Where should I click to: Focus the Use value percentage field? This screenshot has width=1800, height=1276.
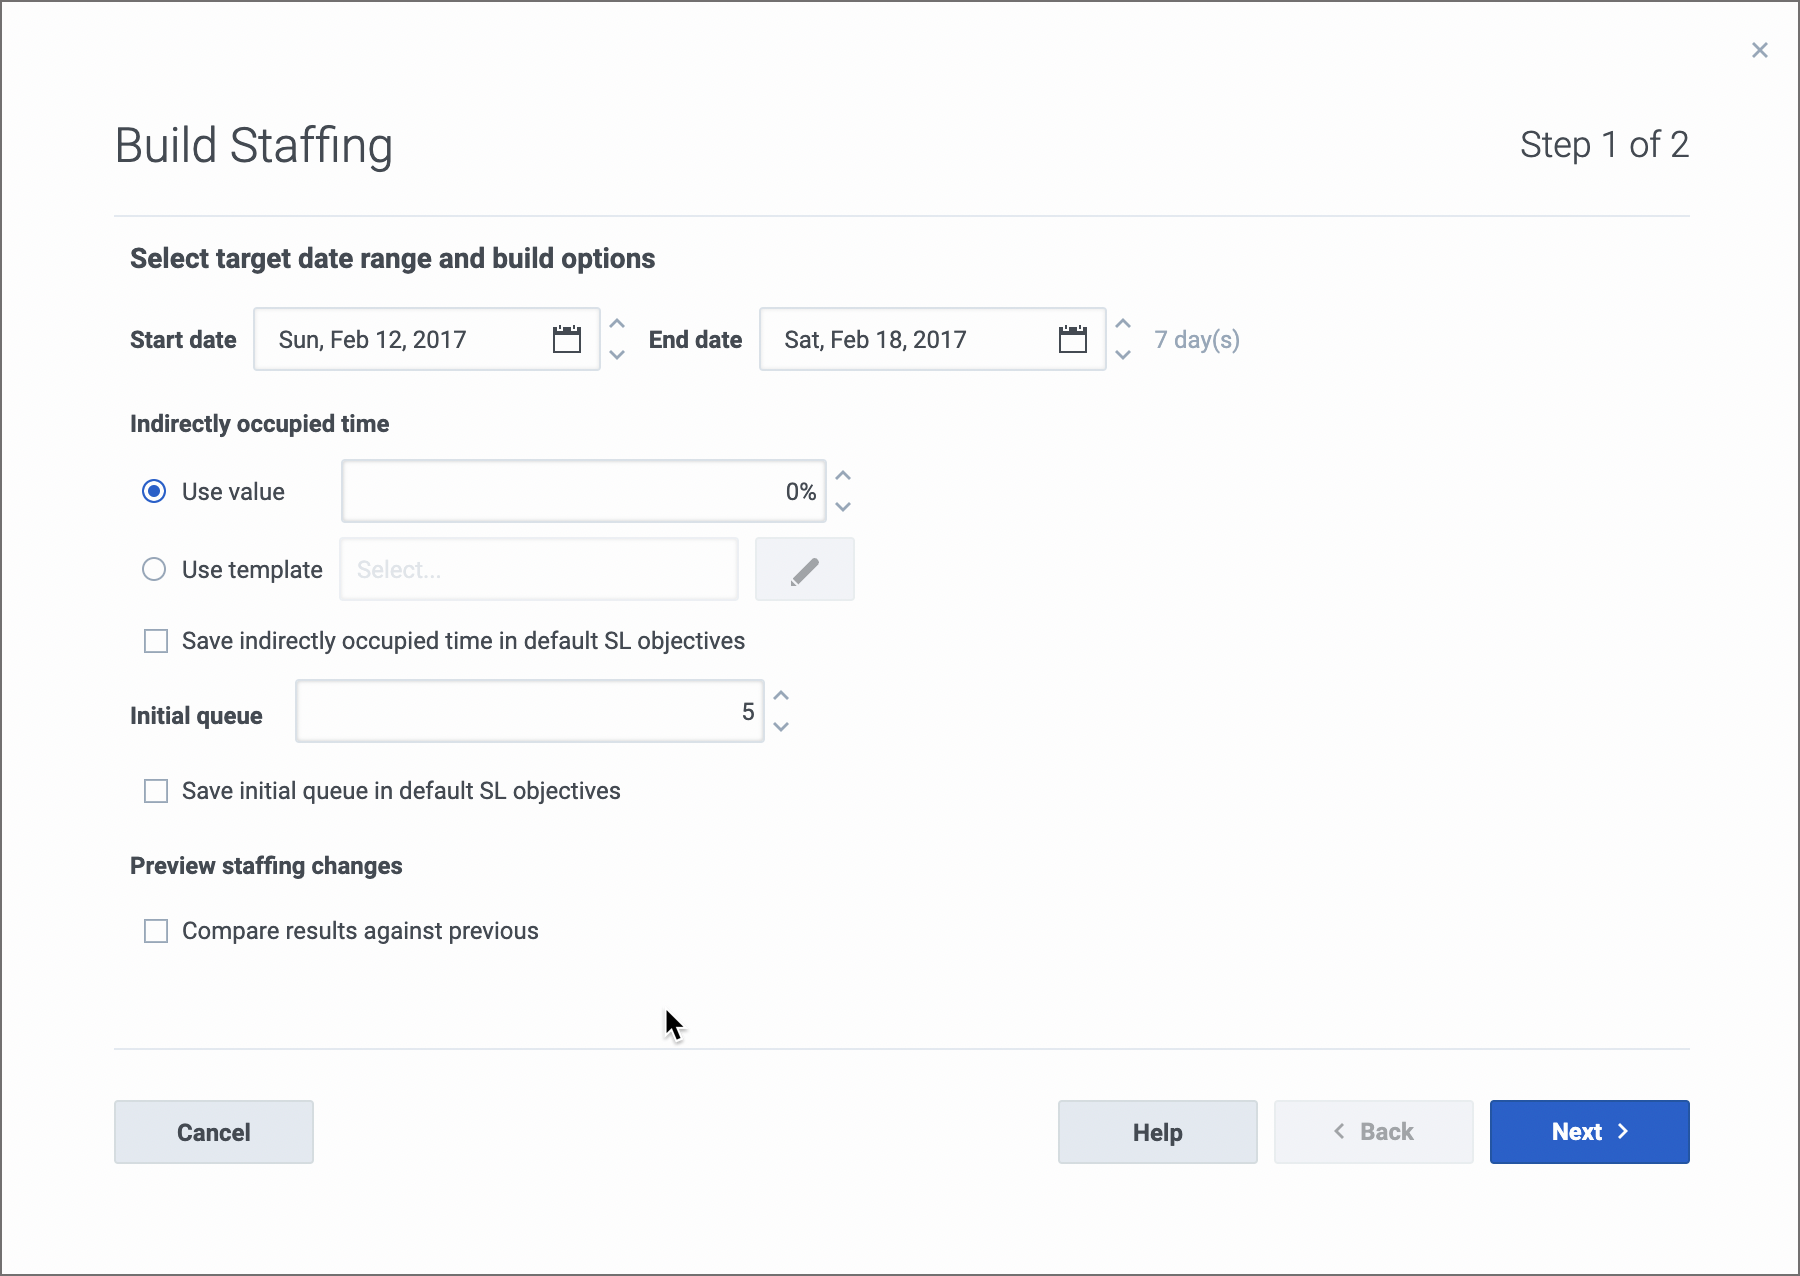[584, 491]
